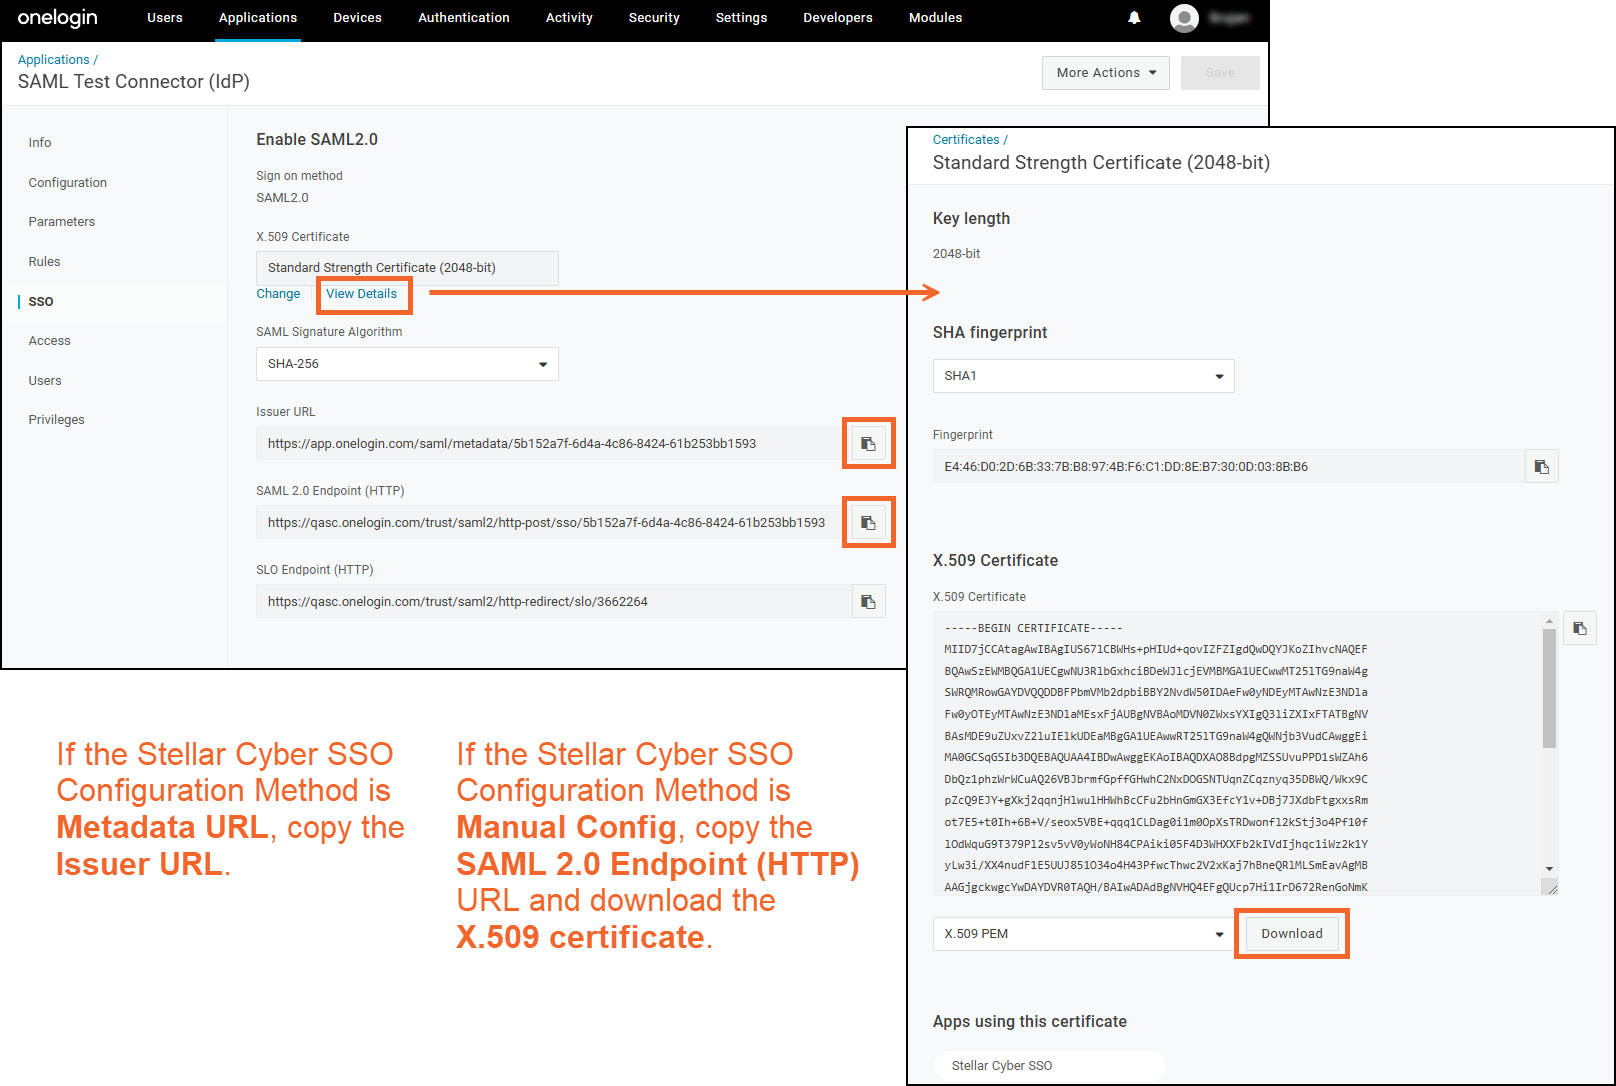
Task: Open the Security menu item
Action: (x=654, y=18)
